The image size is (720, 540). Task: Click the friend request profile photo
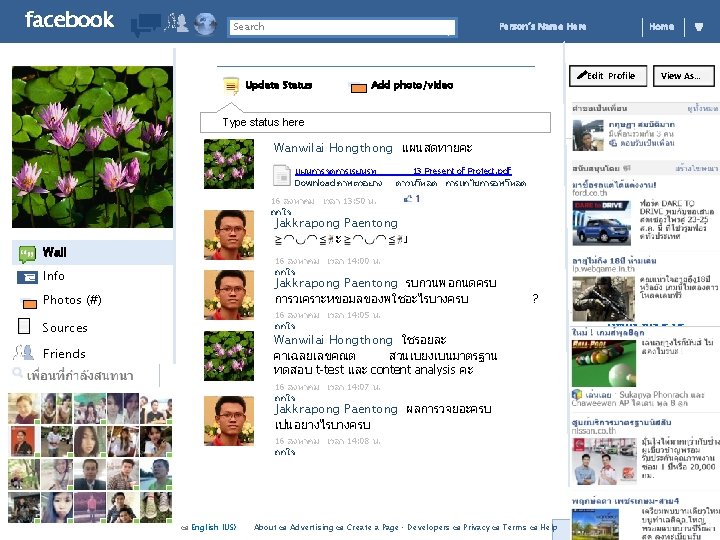point(588,135)
